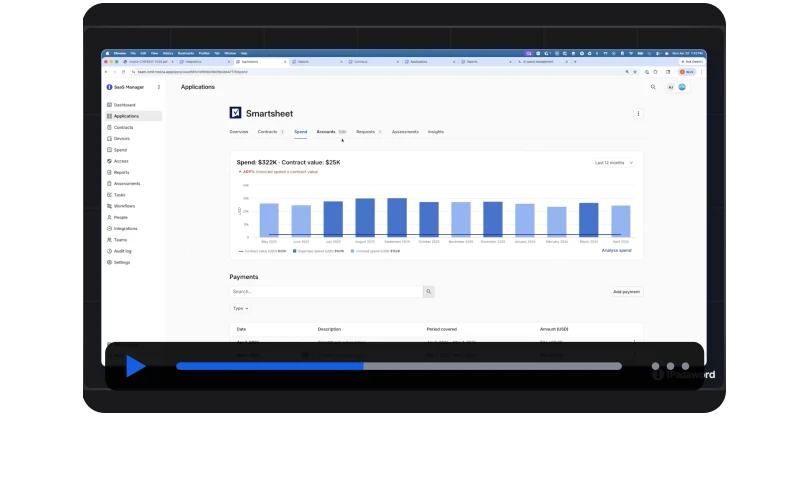Open the Apple menu
This screenshot has width=810, height=504.
click(107, 53)
